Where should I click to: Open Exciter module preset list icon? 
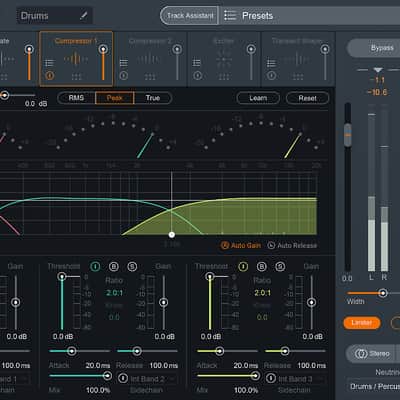point(197,63)
